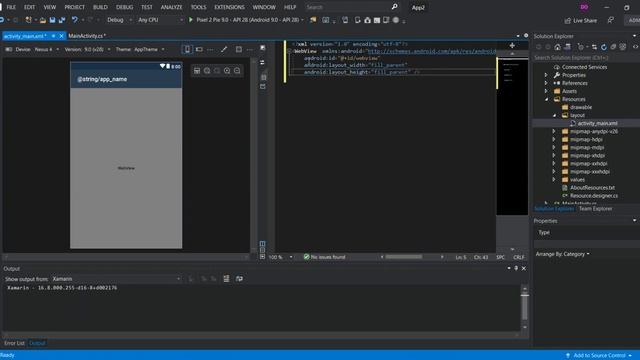Image resolution: width=640 pixels, height=360 pixels.
Task: Click the zoom in magnifier in designer
Action: coord(227,71)
